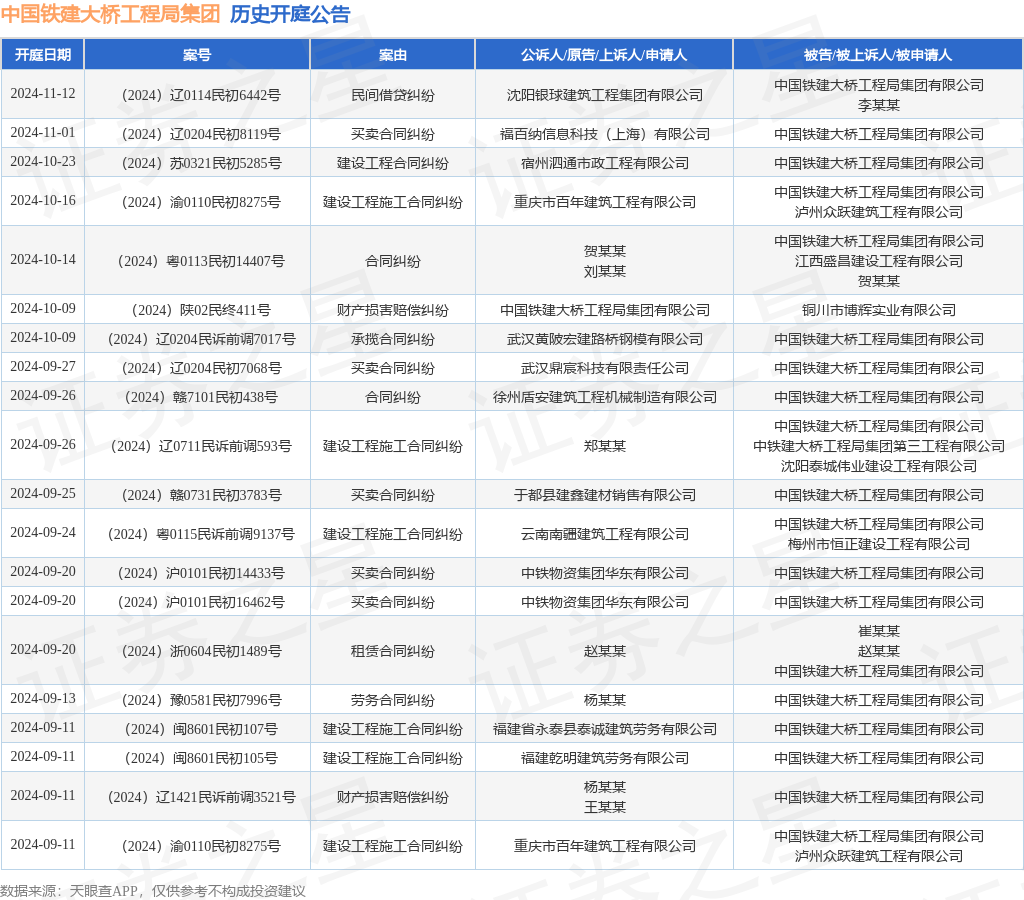Image resolution: width=1024 pixels, height=900 pixels.
Task: Select case number (2024)浙0604民初1489号
Action: [201, 651]
